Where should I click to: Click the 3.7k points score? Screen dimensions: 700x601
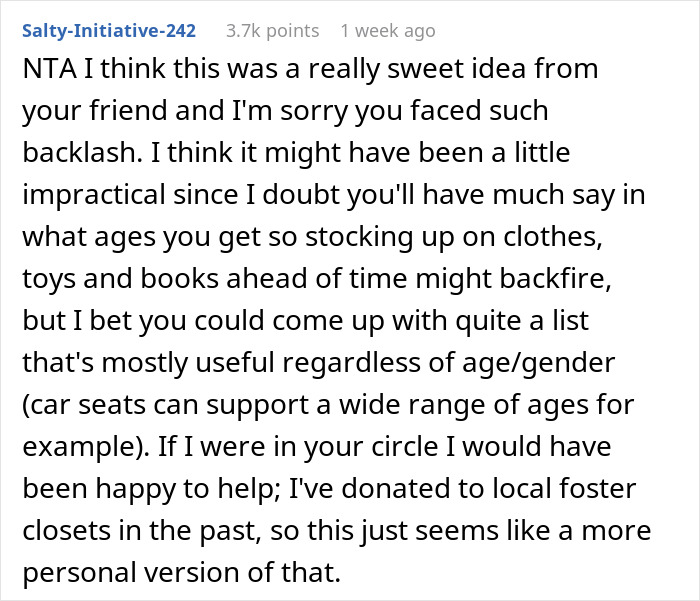(x=270, y=31)
